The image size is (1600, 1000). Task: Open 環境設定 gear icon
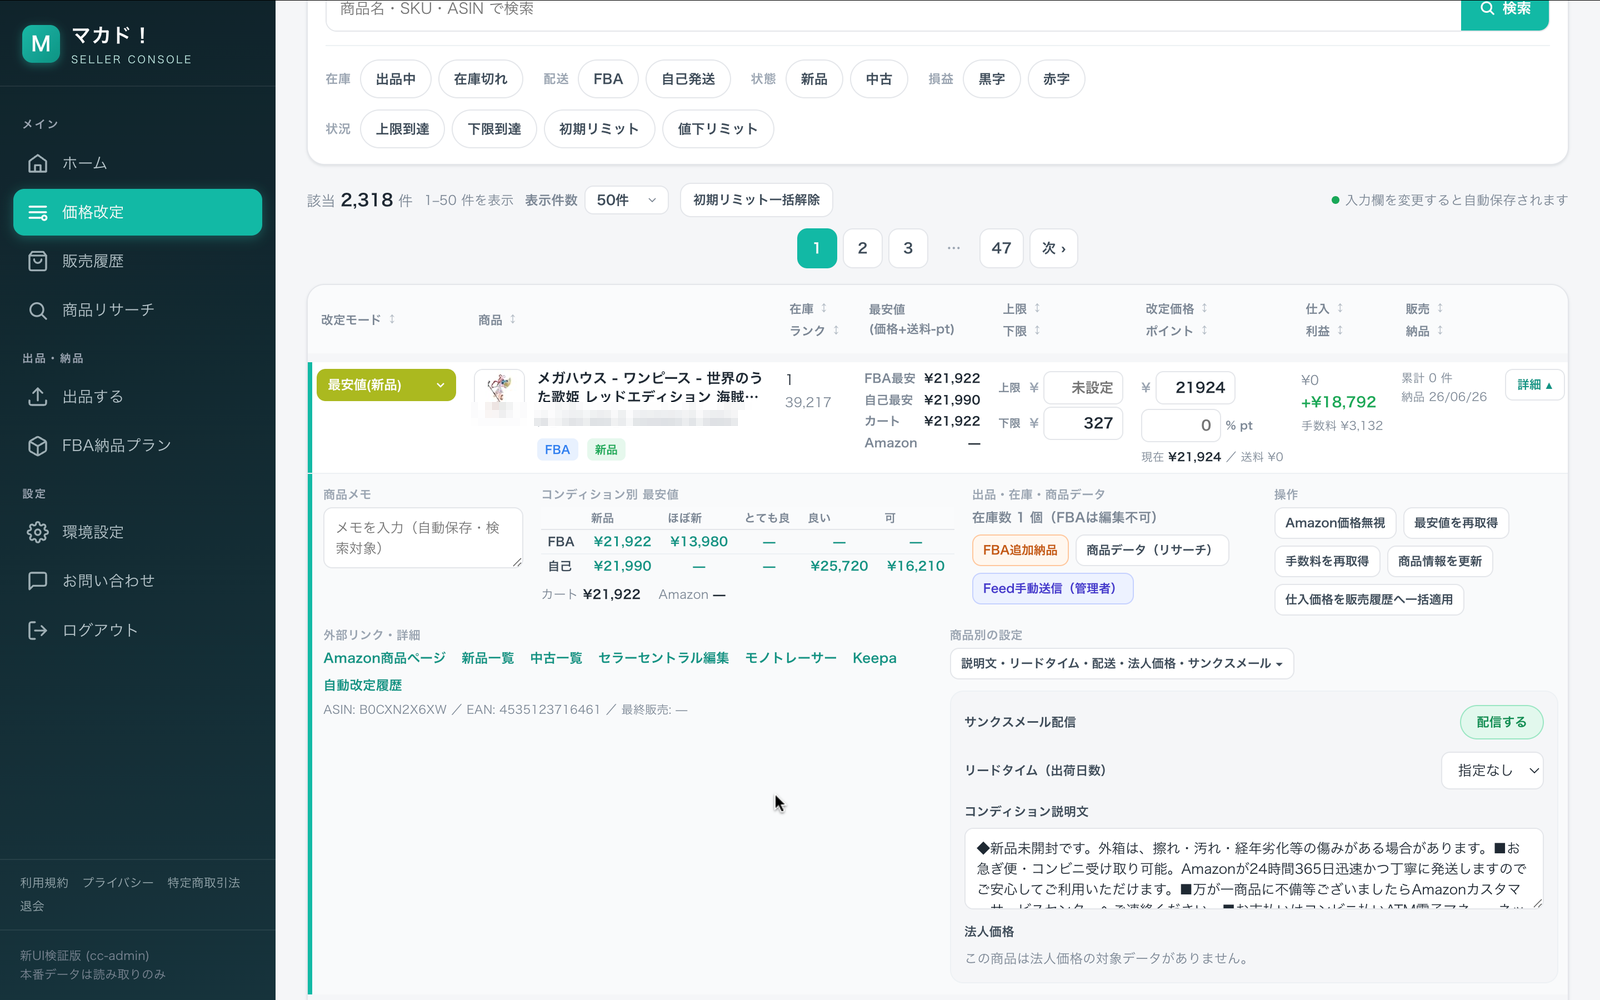click(x=38, y=532)
